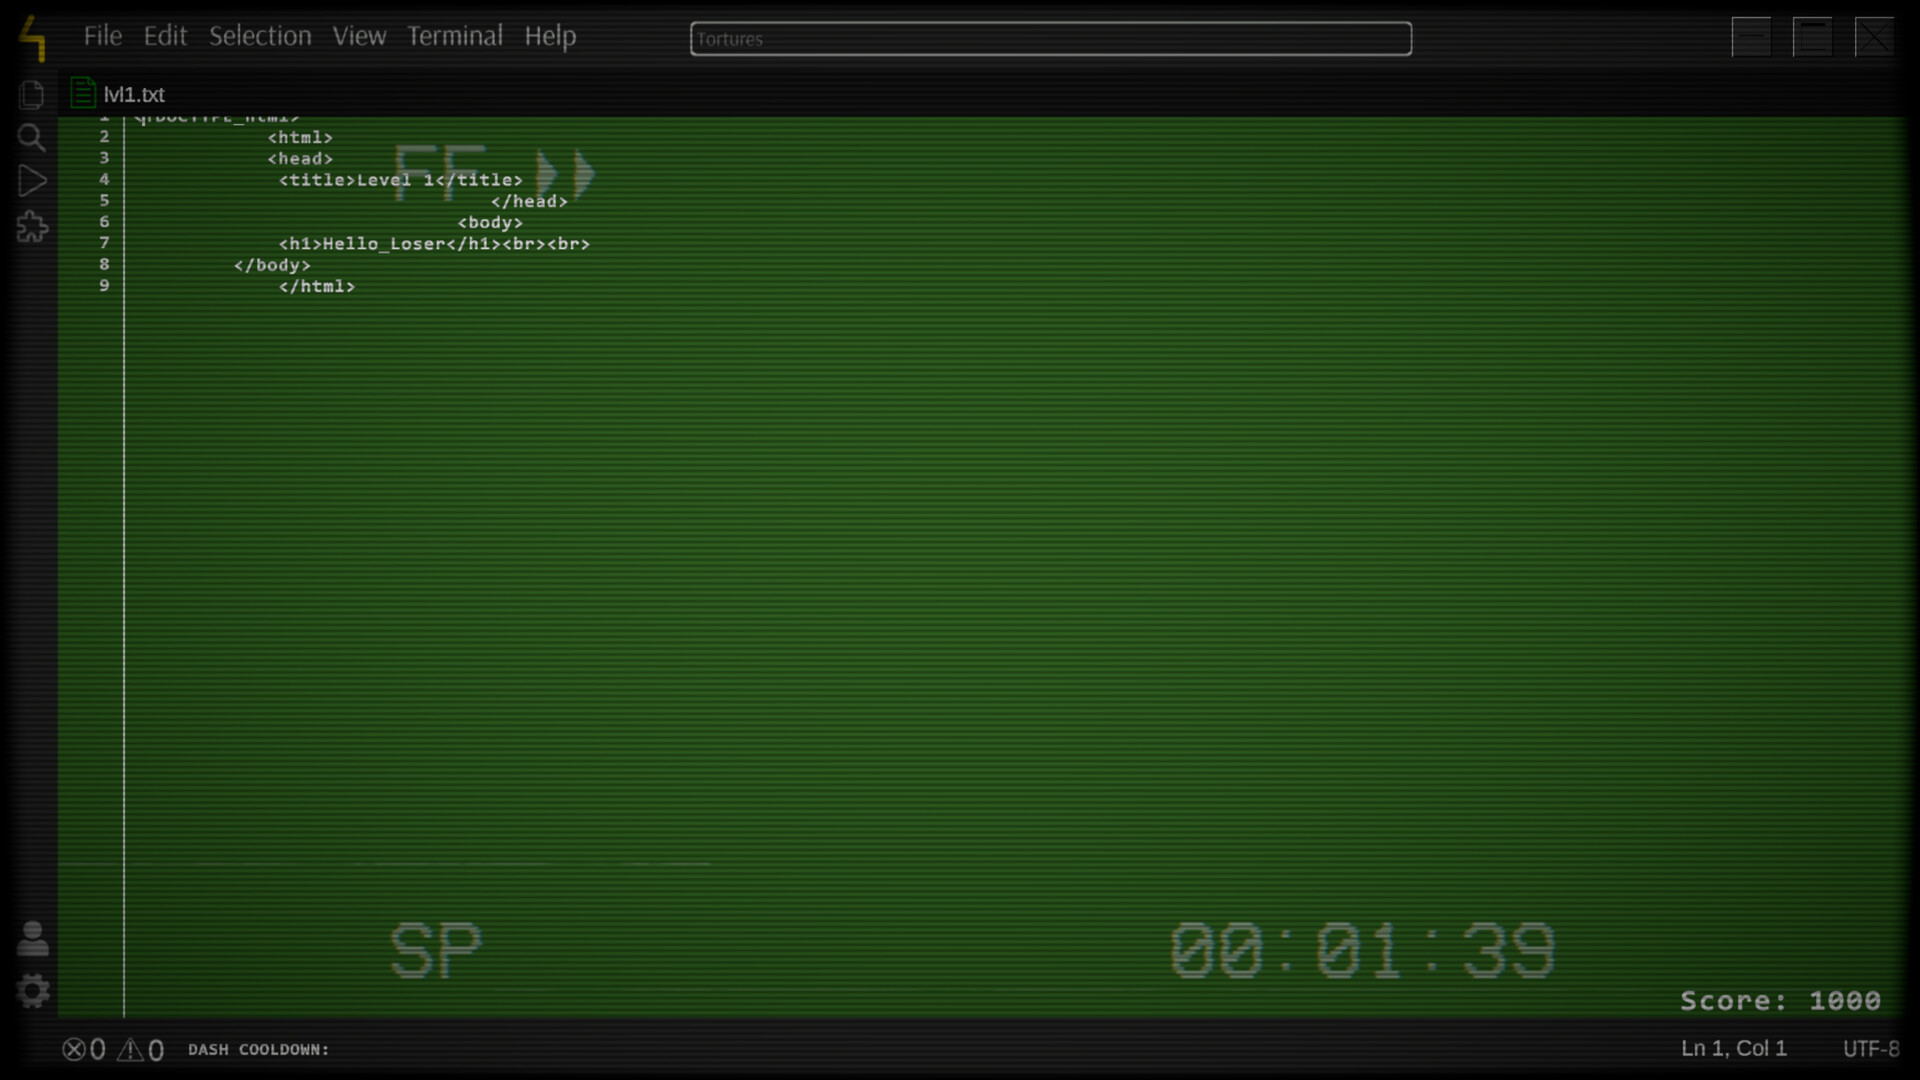Click the <head> tag on line 3

300,159
